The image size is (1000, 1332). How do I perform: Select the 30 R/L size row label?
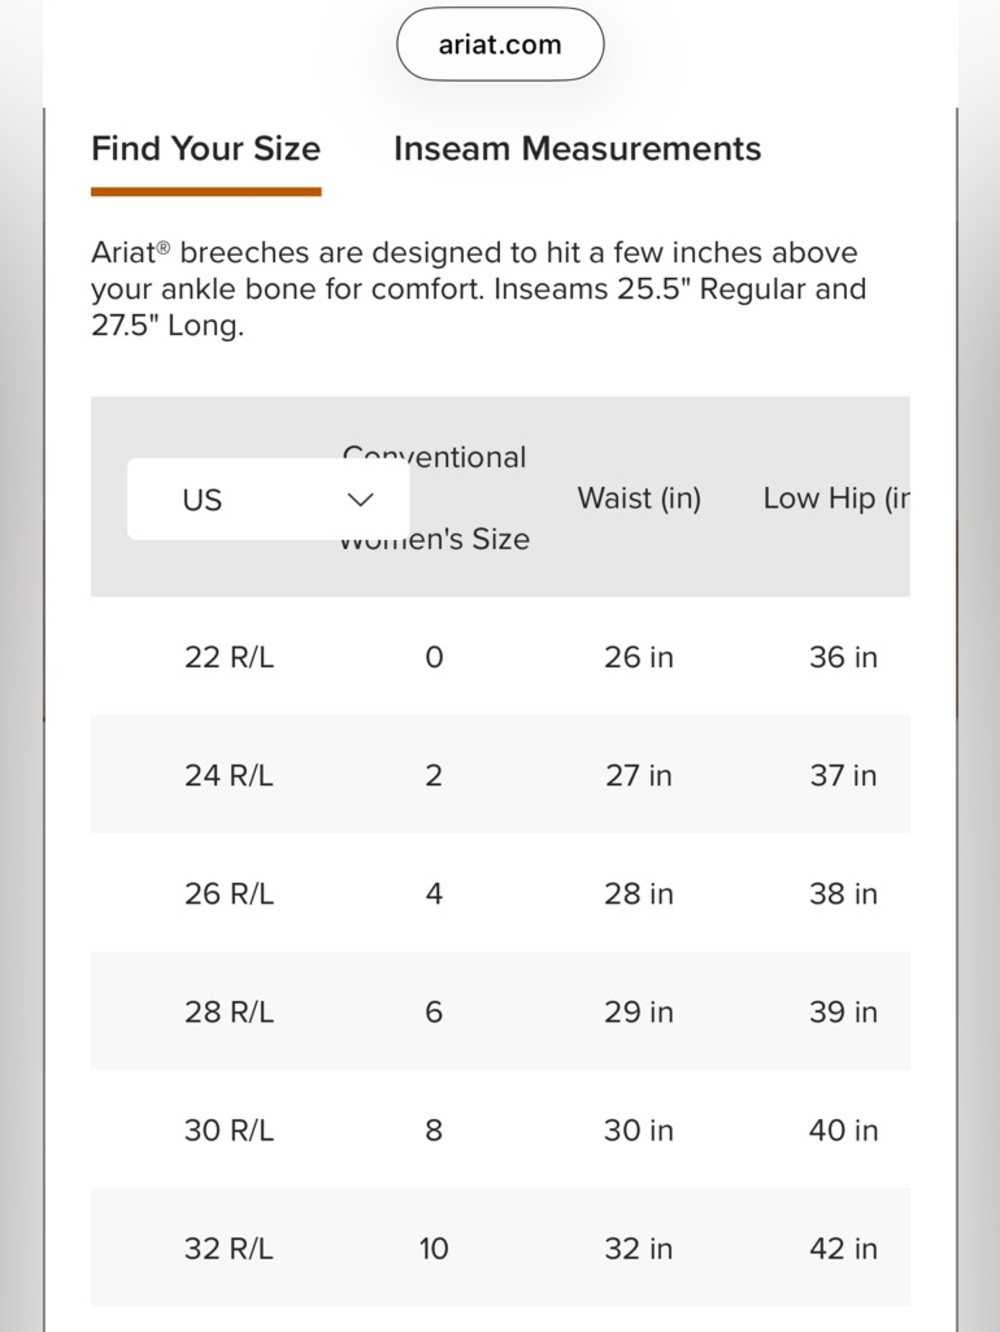[229, 1130]
